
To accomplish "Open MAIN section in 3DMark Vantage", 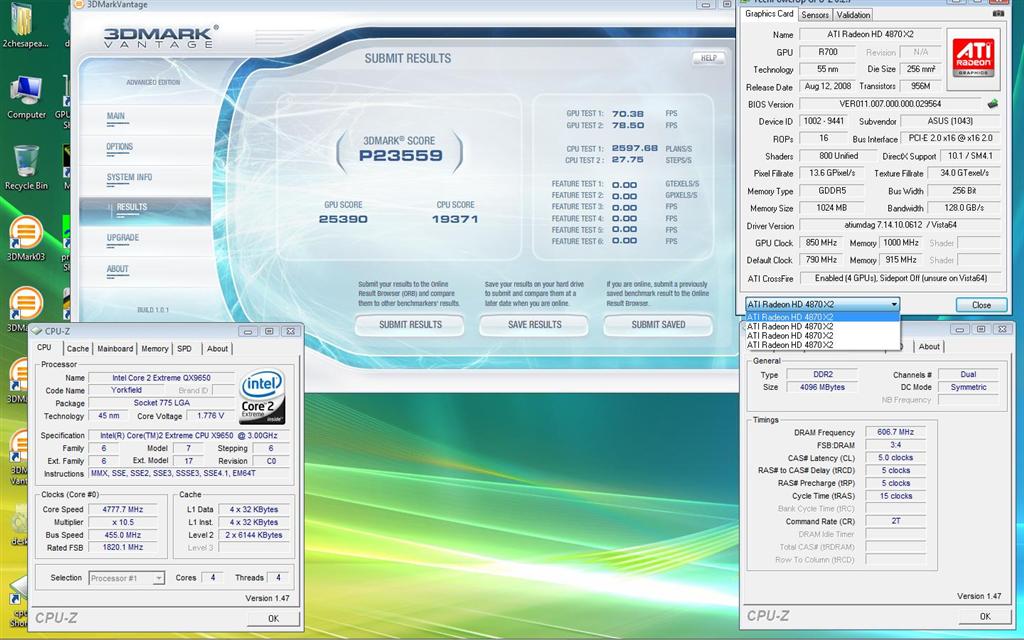I will click(116, 116).
